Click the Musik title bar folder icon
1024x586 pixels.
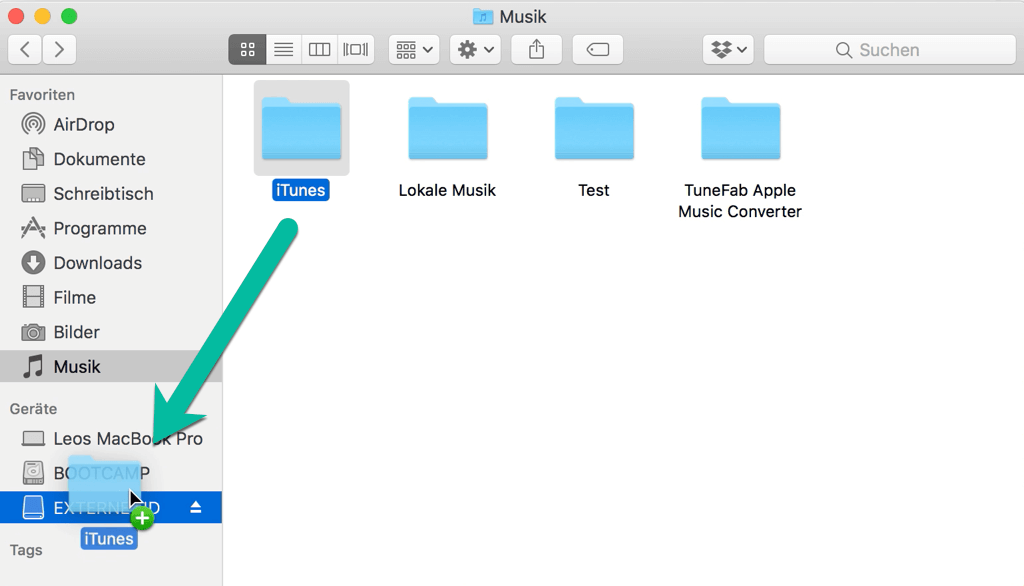click(483, 16)
